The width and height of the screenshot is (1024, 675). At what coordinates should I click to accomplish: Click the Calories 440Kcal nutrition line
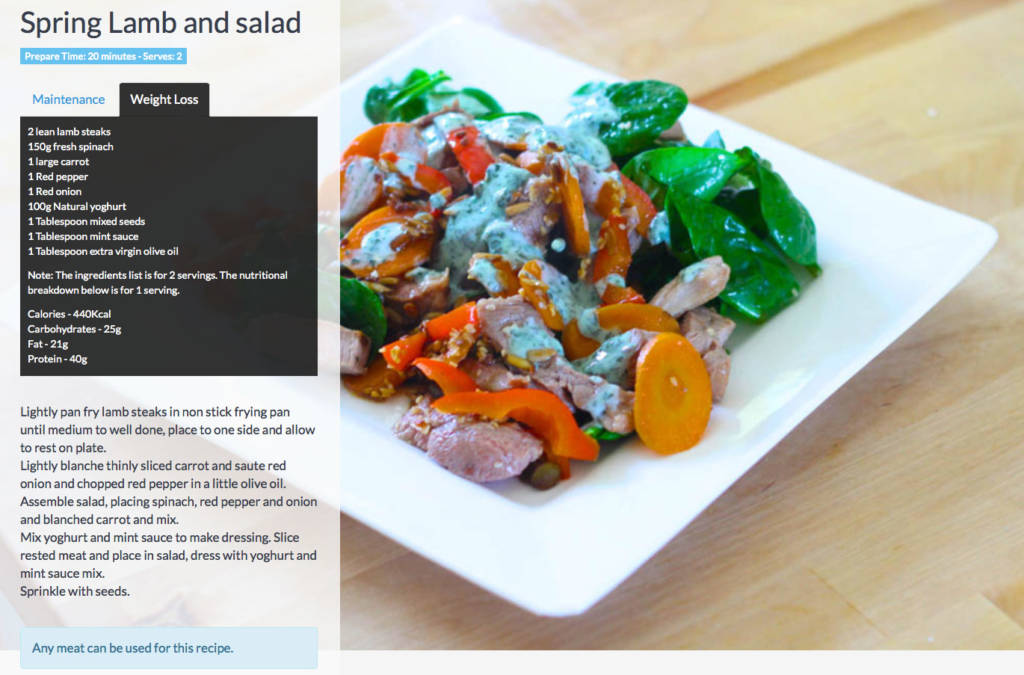pos(69,314)
